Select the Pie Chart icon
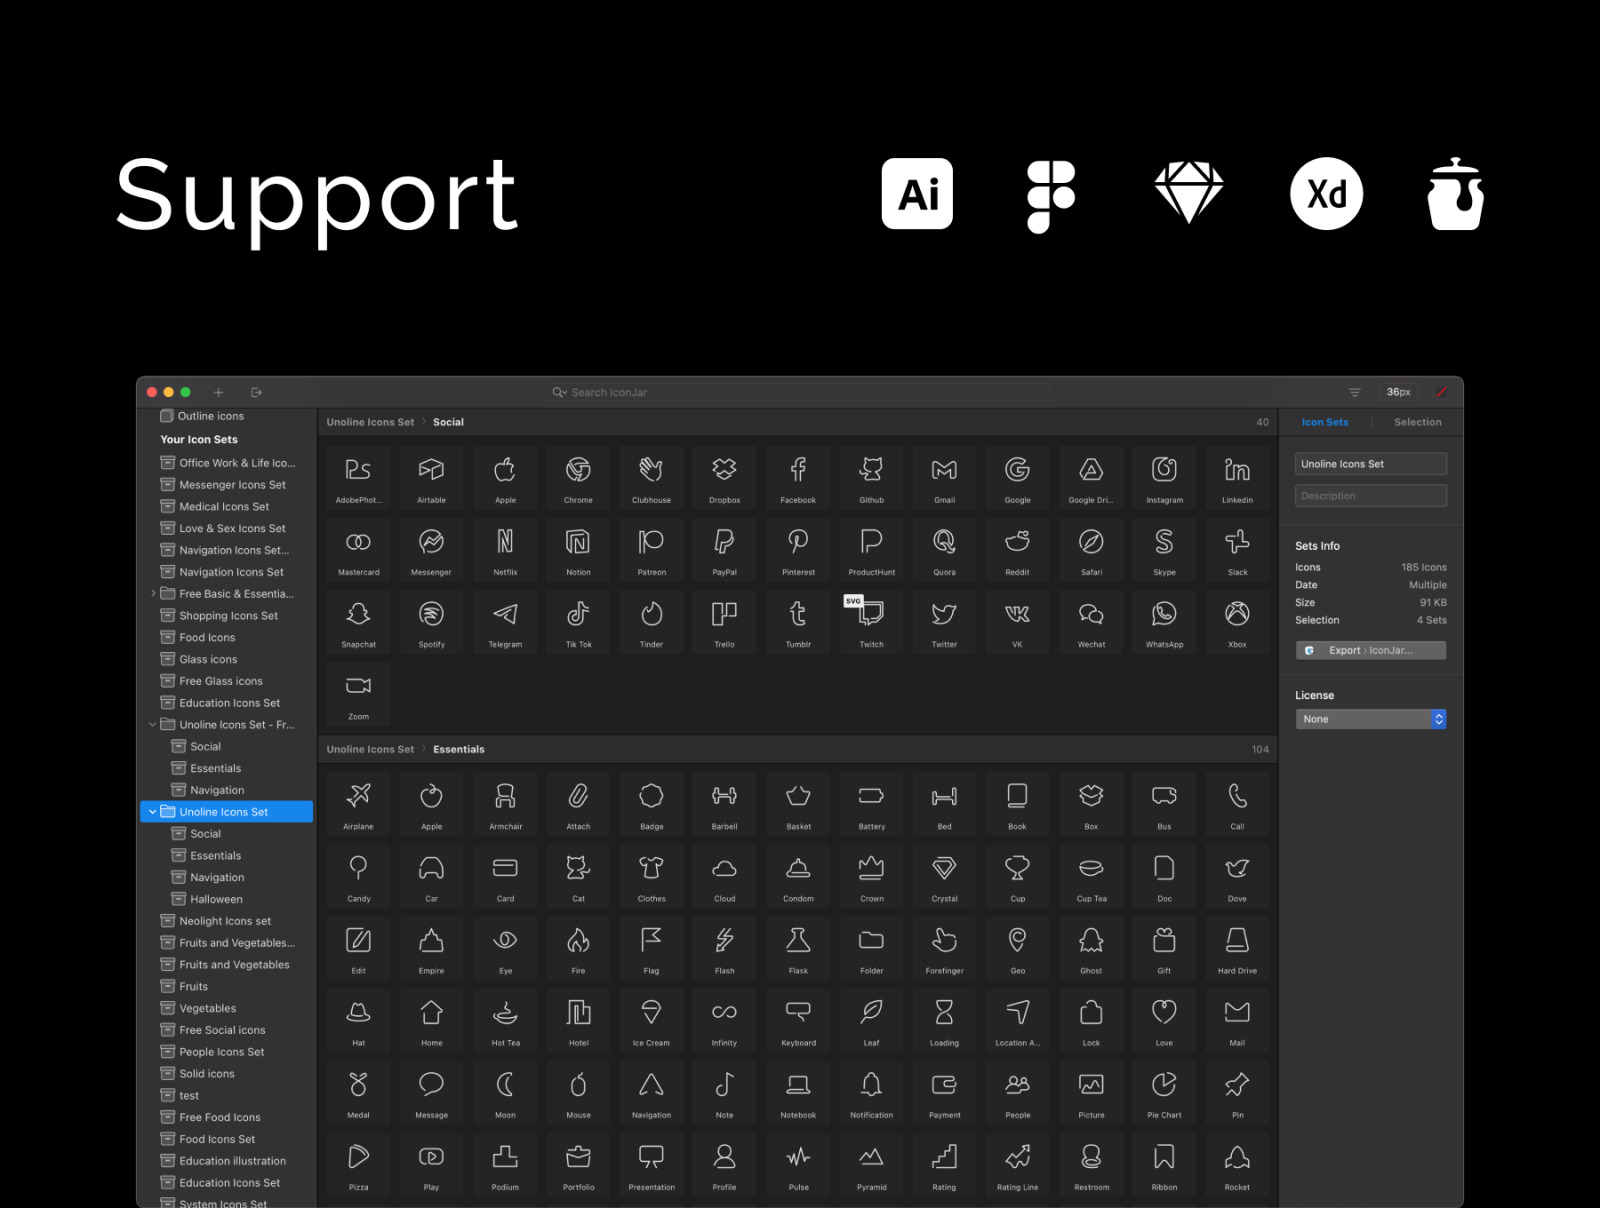This screenshot has width=1600, height=1208. (x=1164, y=1092)
